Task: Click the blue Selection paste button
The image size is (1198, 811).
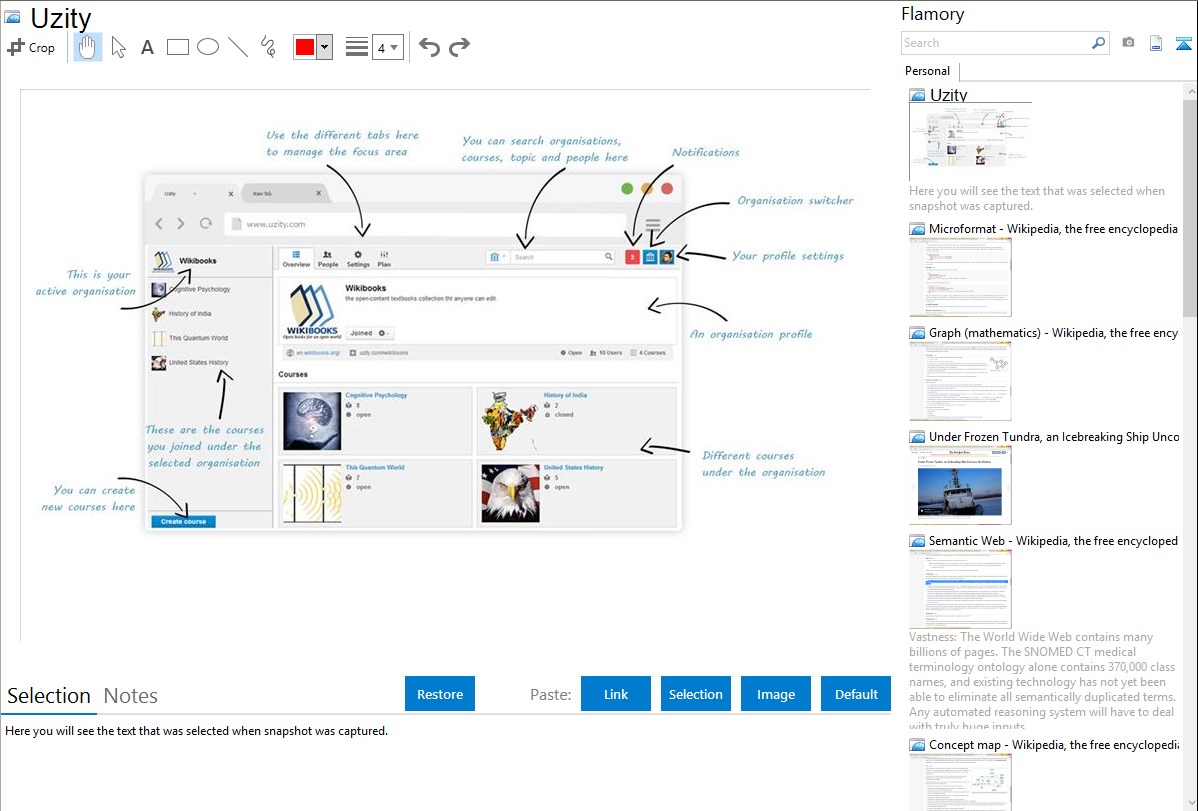Action: 695,694
